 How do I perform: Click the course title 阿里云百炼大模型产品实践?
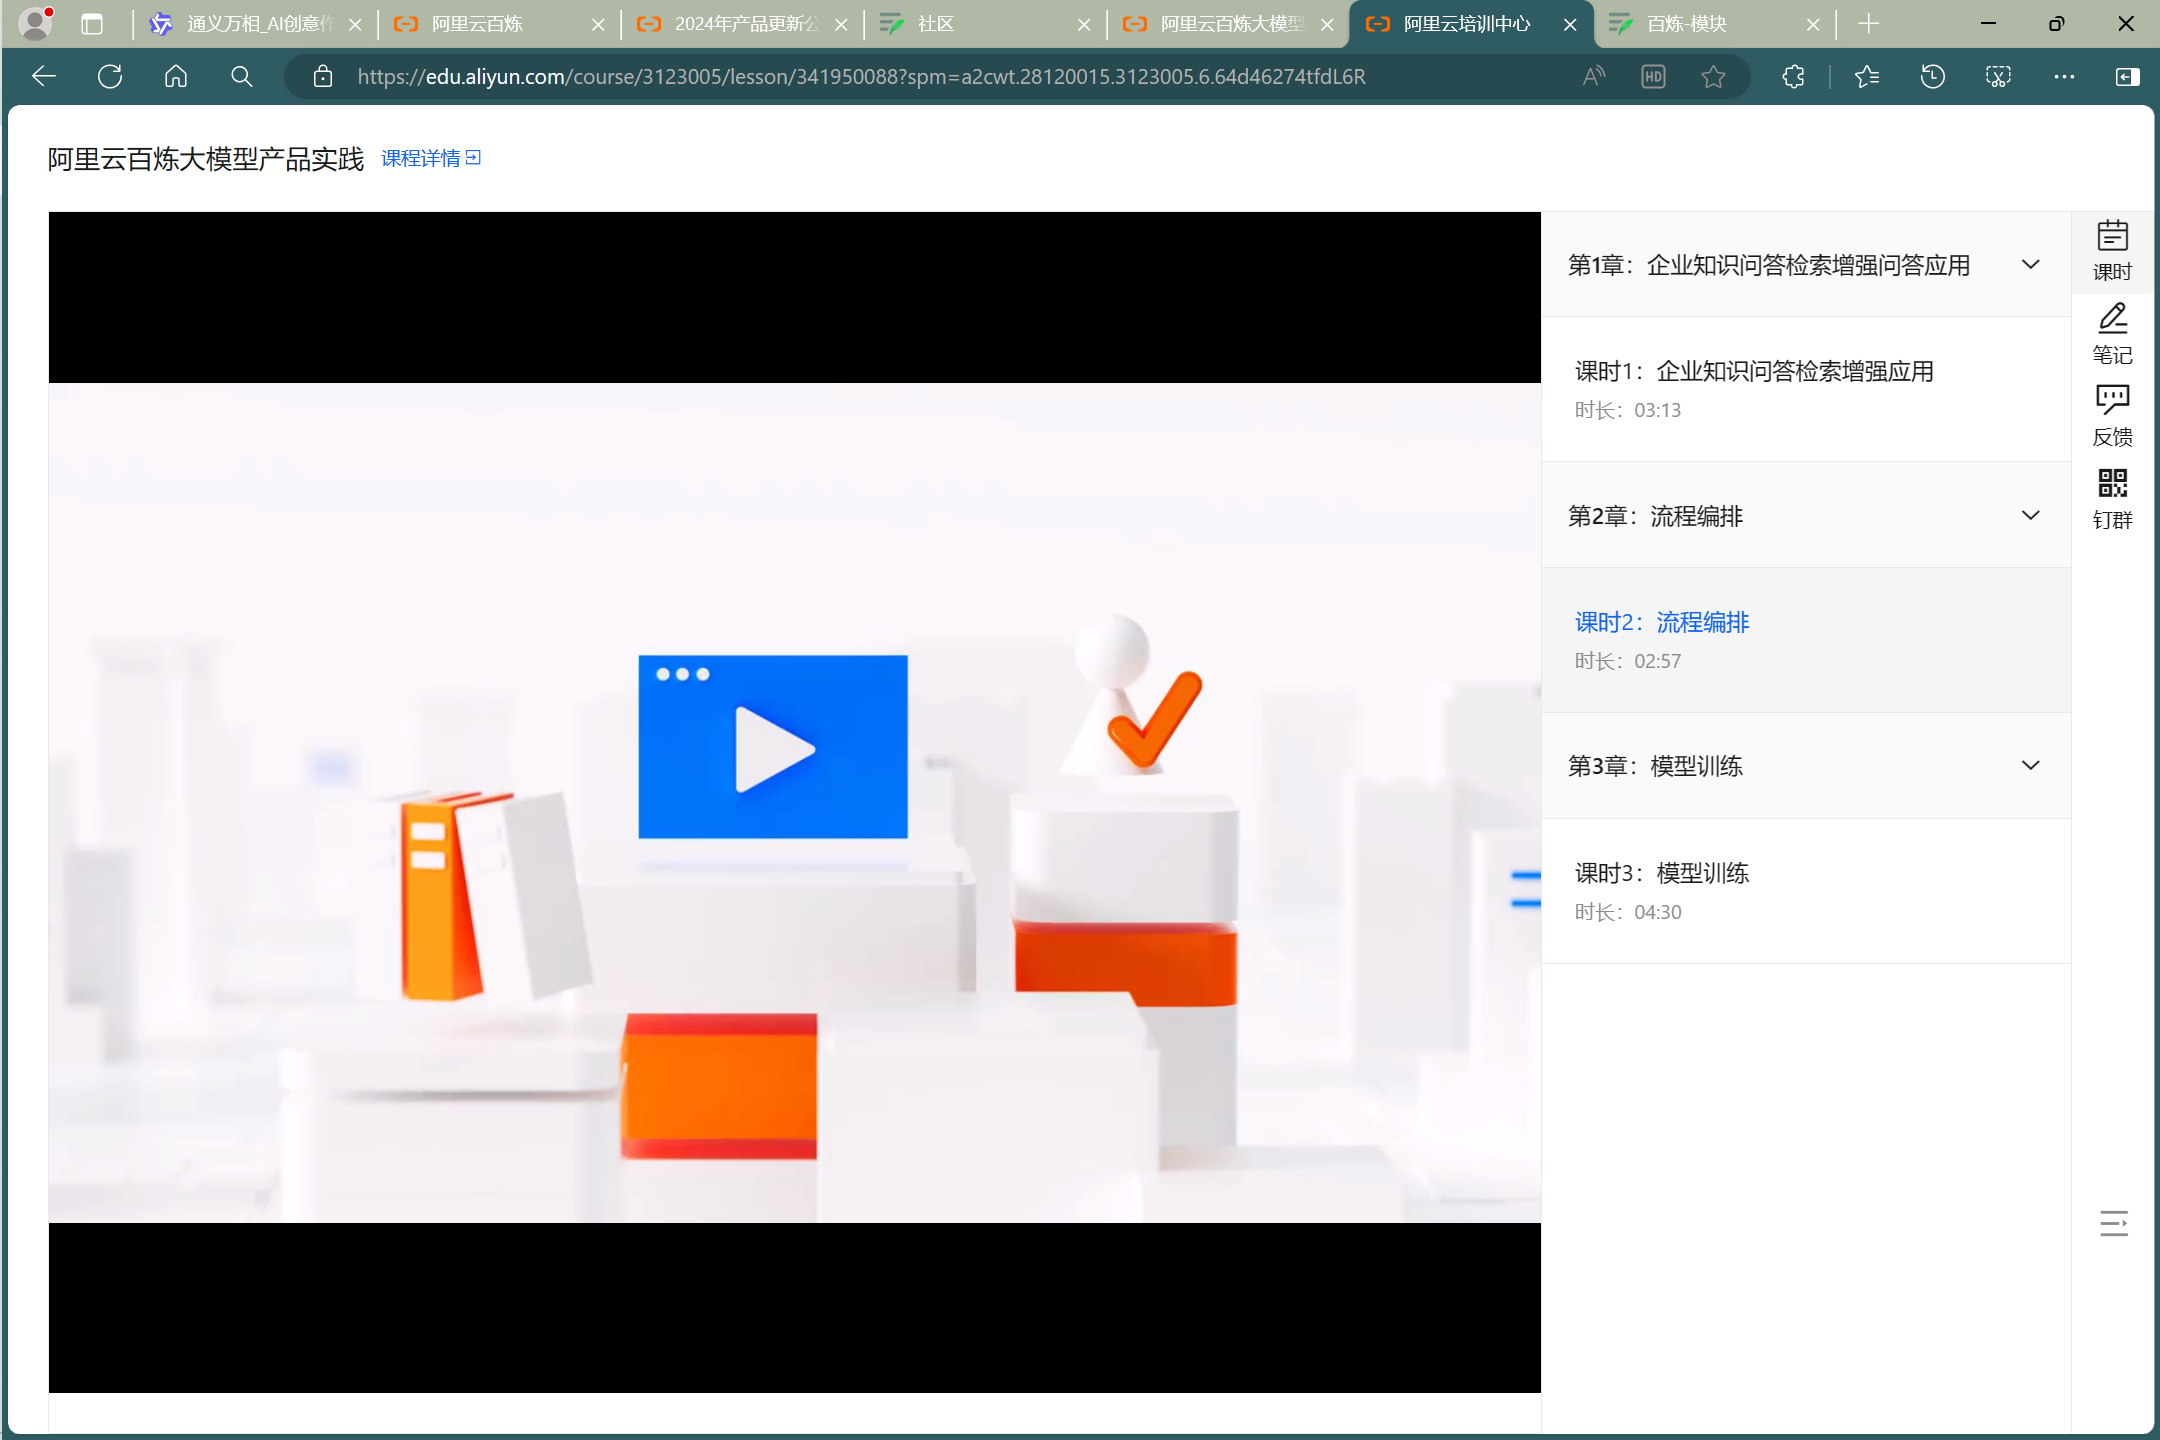click(x=206, y=159)
